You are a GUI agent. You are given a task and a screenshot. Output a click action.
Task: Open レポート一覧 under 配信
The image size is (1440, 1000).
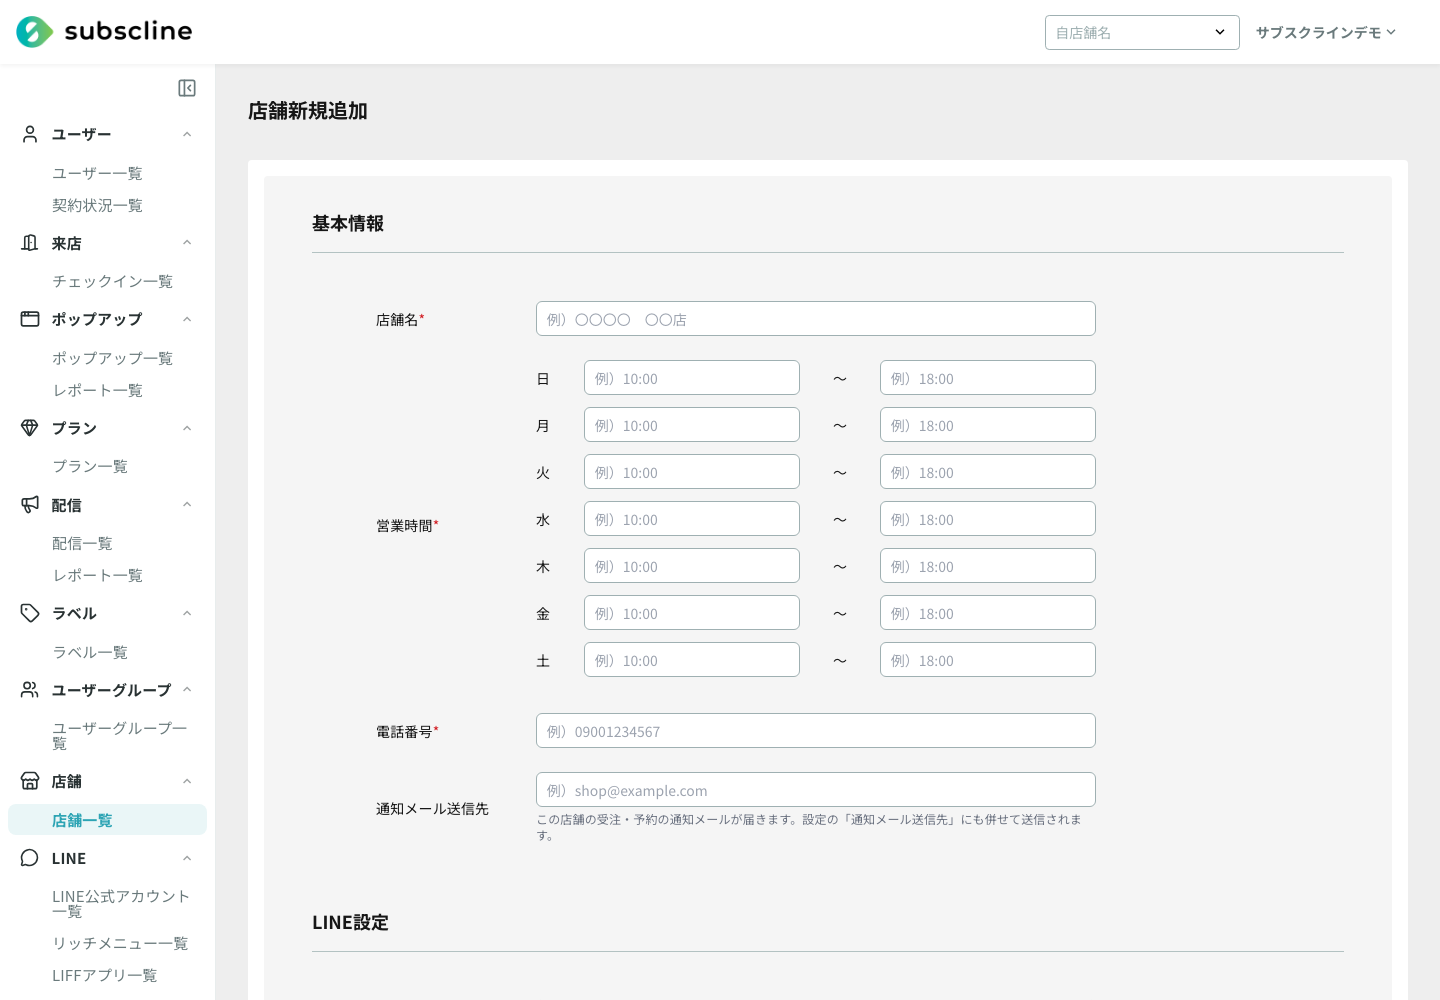[97, 575]
